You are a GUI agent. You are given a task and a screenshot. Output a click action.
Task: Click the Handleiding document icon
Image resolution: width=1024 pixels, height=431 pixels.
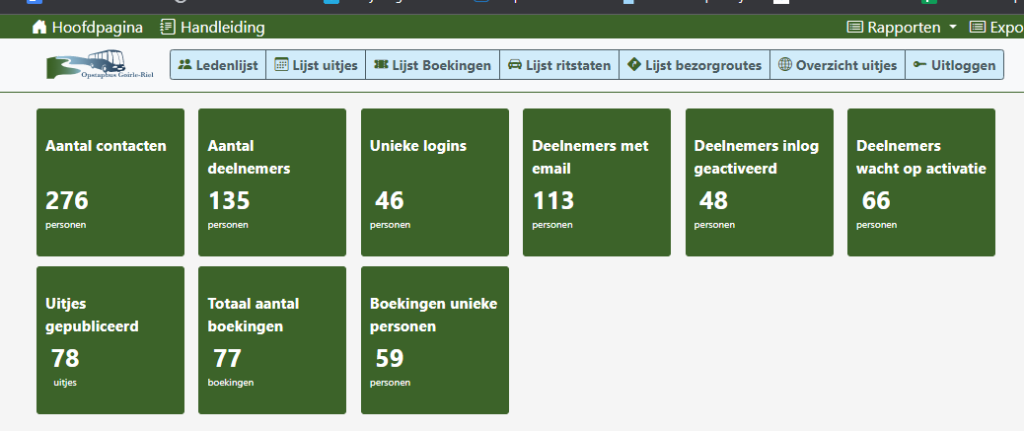point(167,27)
